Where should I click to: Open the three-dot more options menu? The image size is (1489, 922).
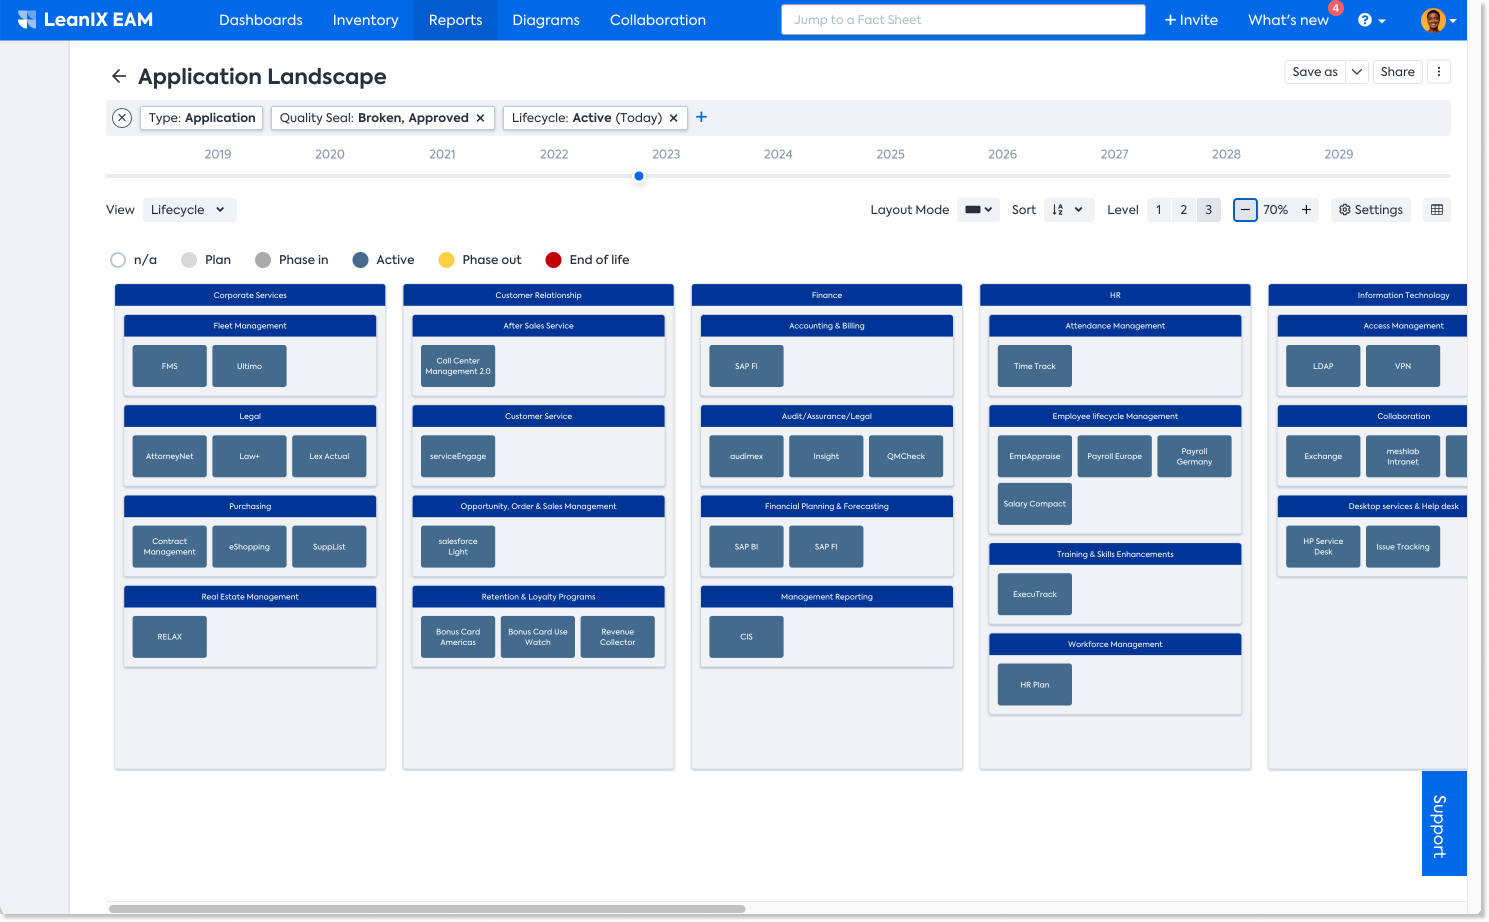coord(1439,72)
